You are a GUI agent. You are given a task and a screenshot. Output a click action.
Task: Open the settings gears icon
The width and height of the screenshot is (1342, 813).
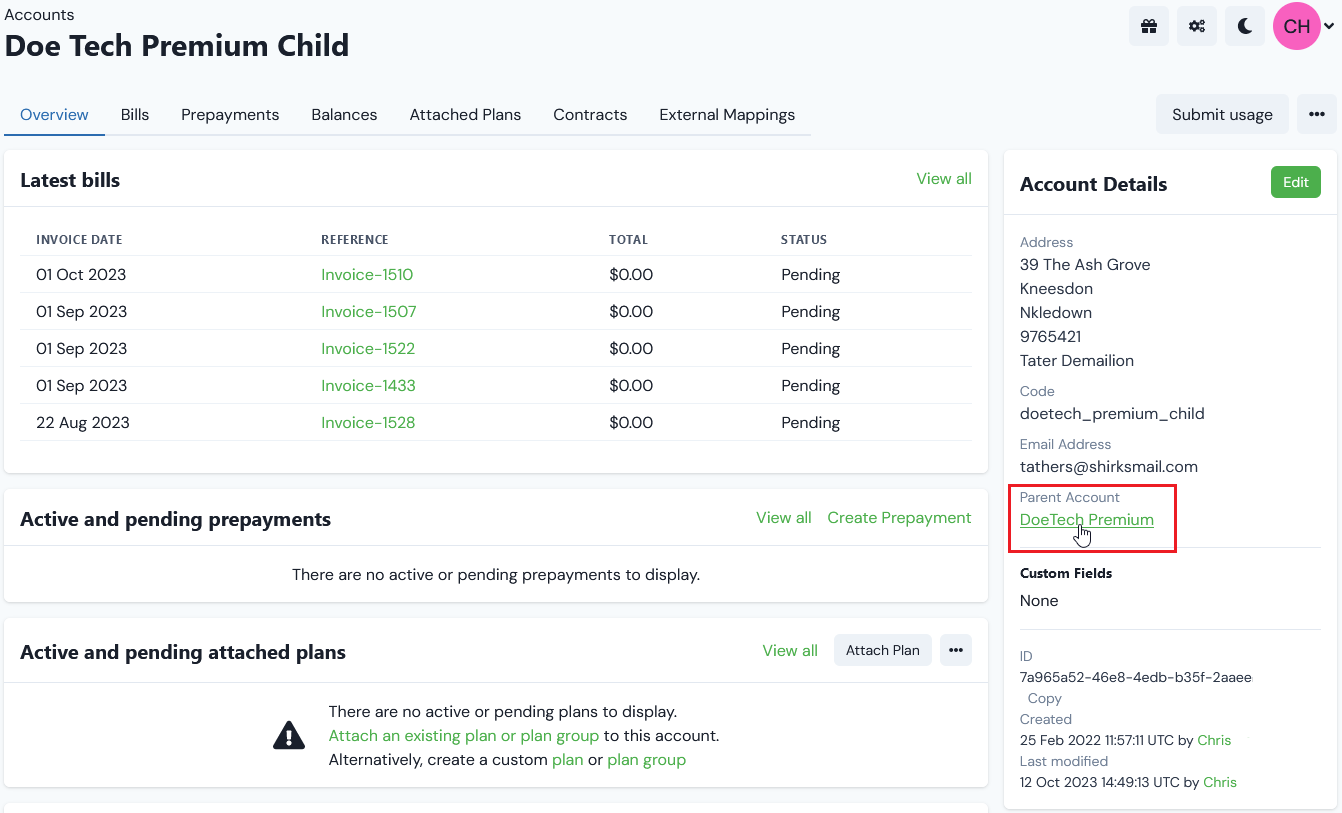click(x=1196, y=25)
